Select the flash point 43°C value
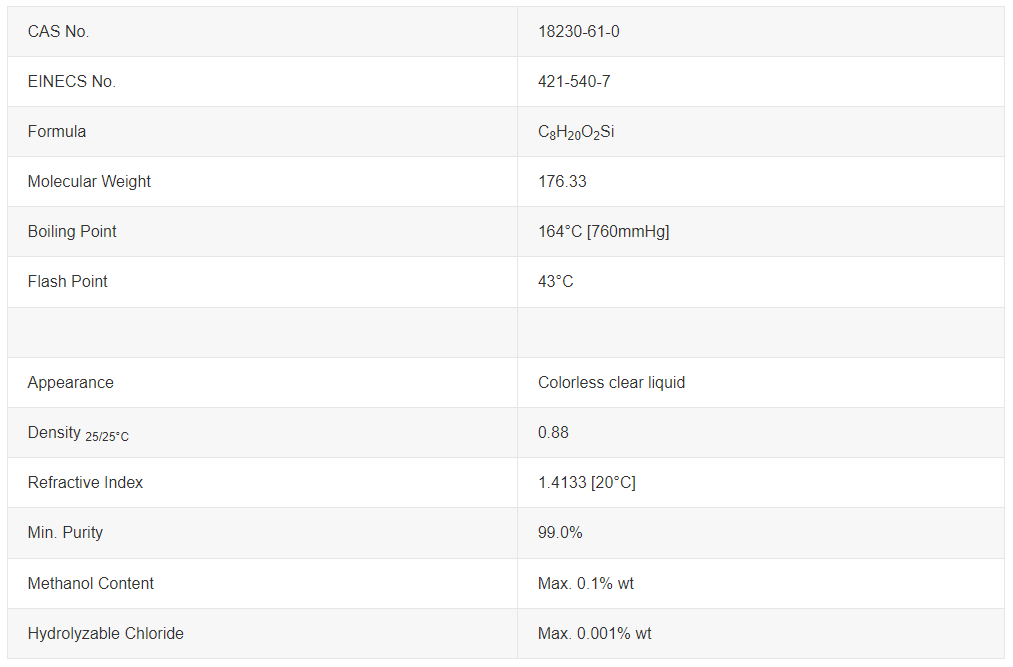The image size is (1013, 667). tap(556, 282)
